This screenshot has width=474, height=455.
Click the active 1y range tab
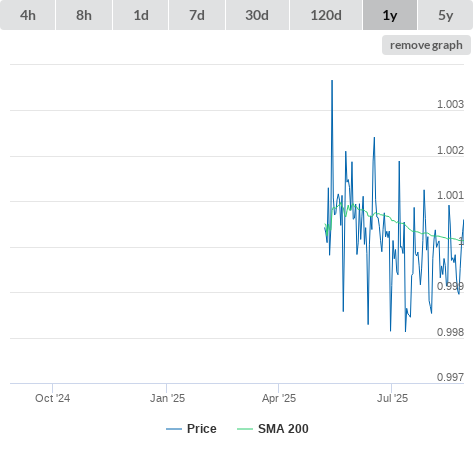pos(390,15)
